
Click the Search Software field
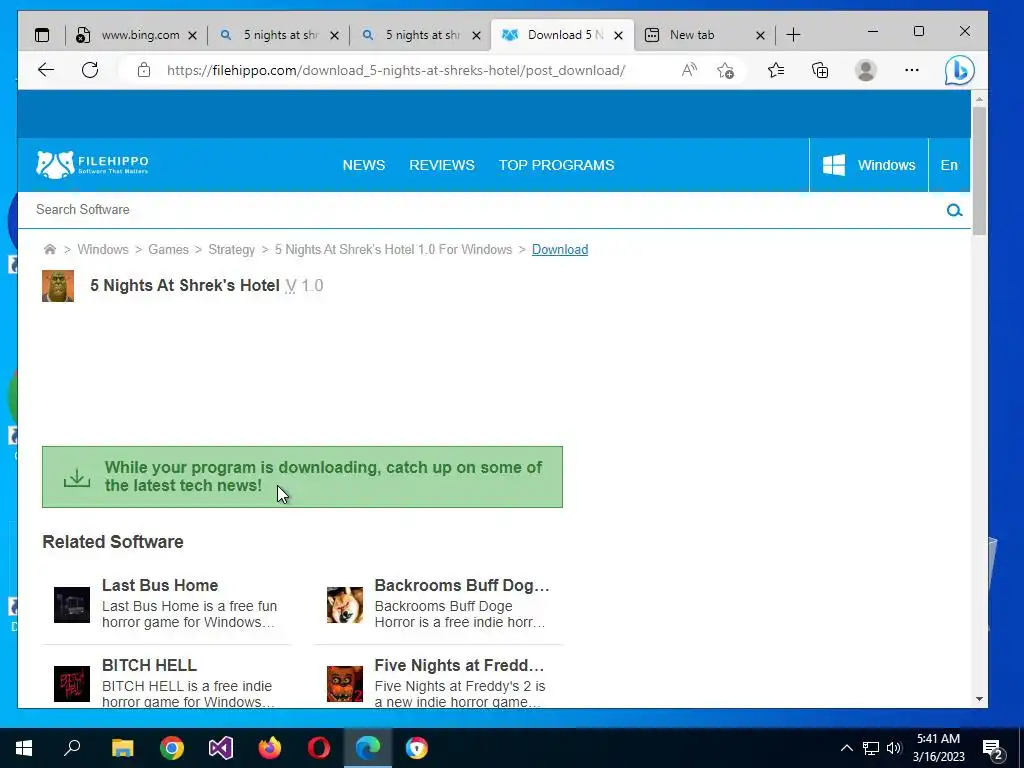483,210
